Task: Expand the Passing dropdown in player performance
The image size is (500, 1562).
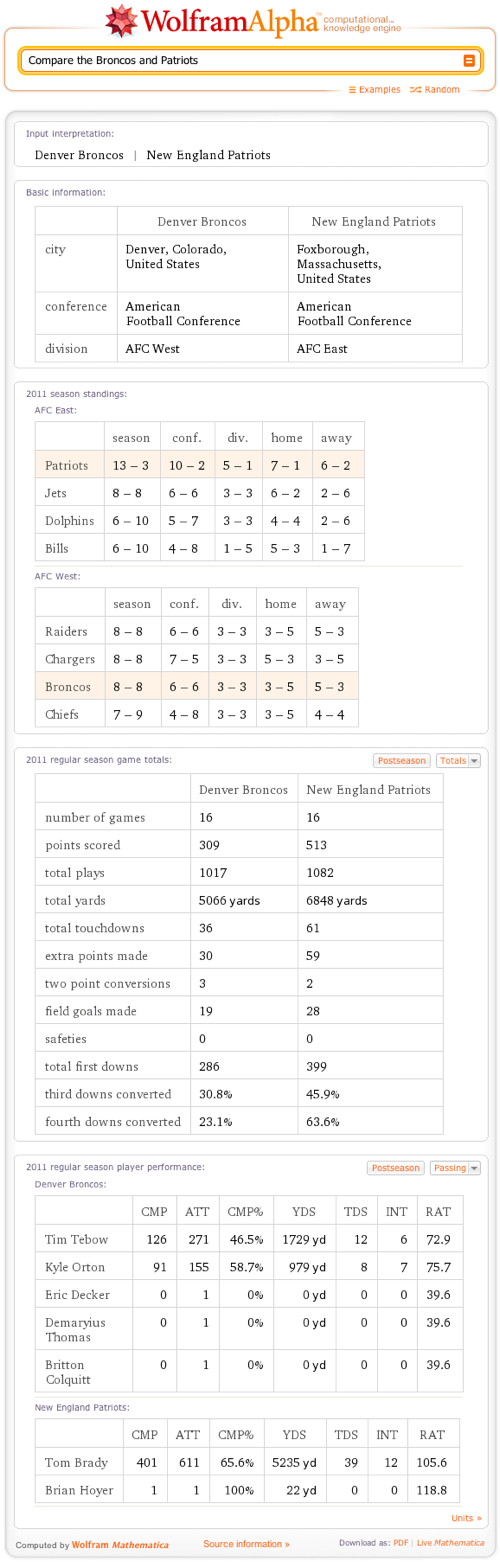Action: pos(456,1168)
